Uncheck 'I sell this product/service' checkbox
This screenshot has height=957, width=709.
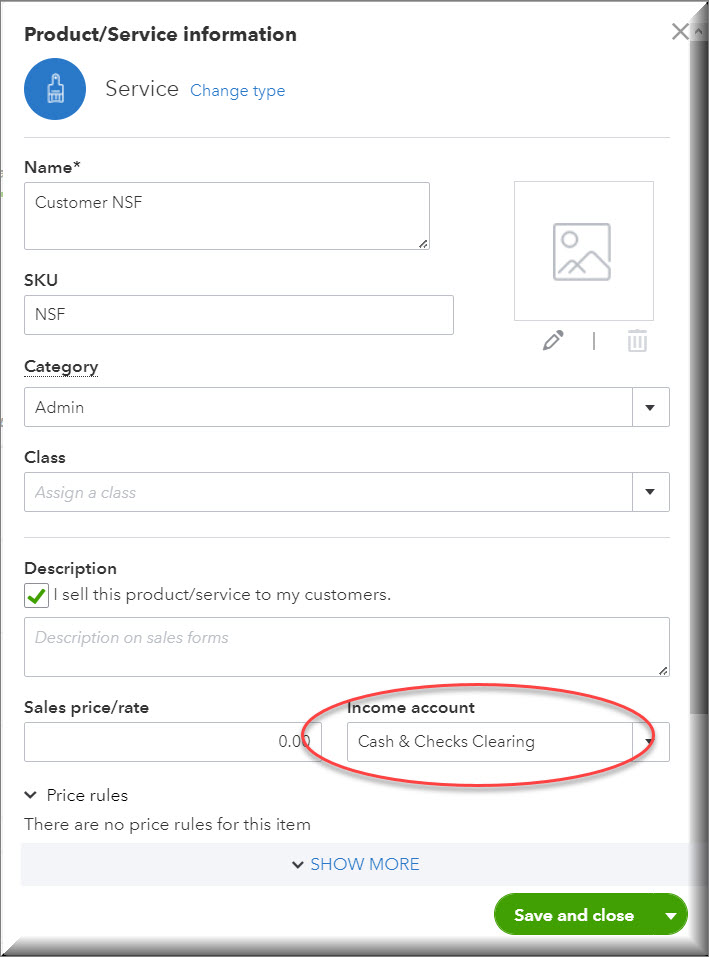[36, 596]
